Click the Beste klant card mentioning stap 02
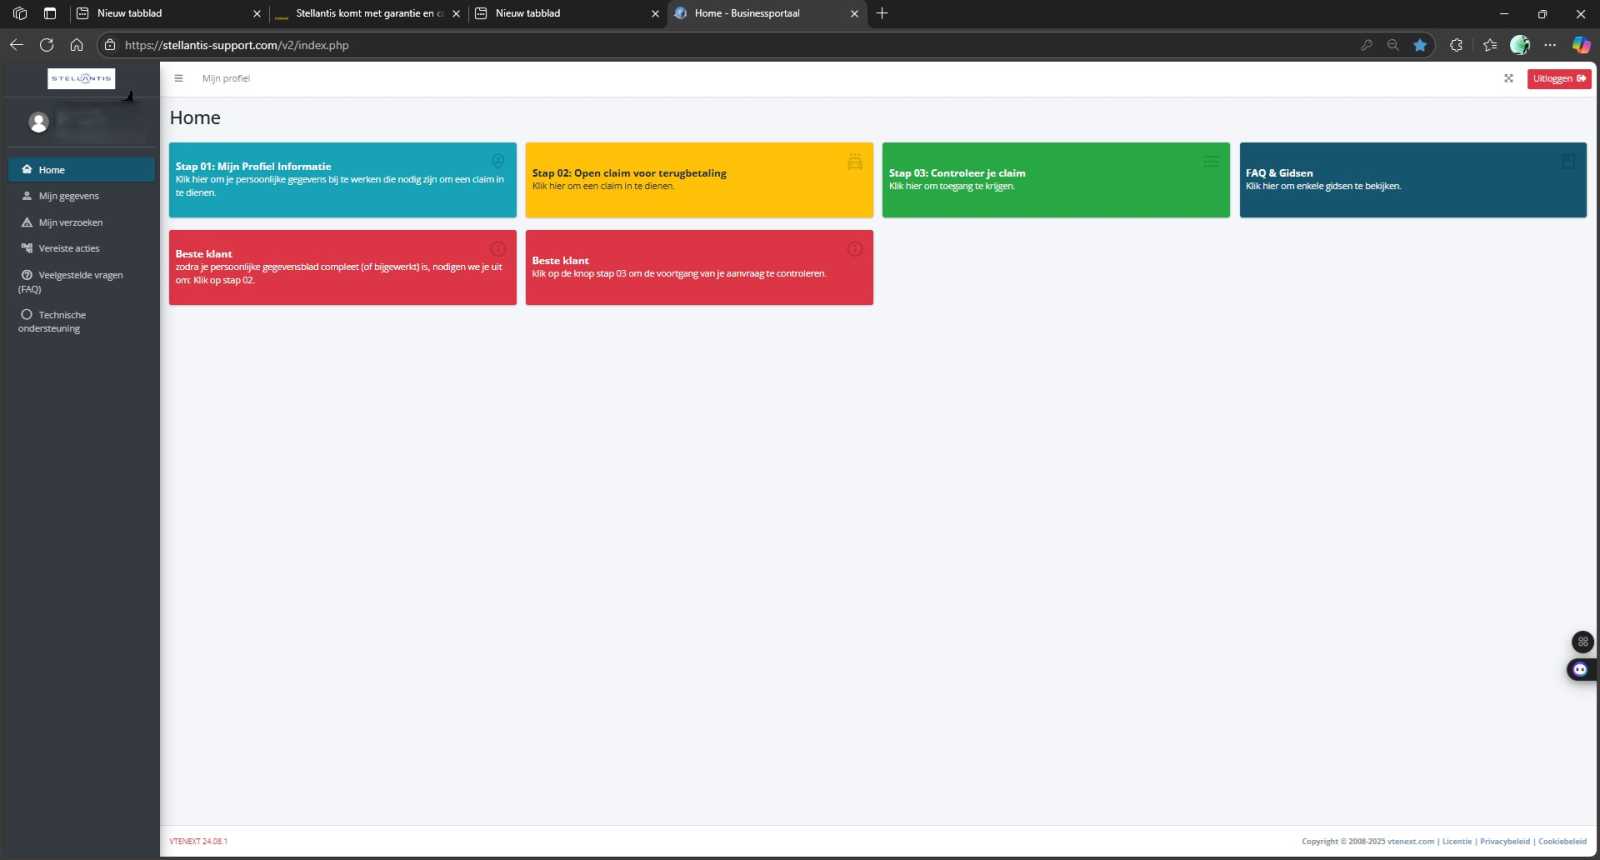Viewport: 1600px width, 860px height. pos(342,267)
